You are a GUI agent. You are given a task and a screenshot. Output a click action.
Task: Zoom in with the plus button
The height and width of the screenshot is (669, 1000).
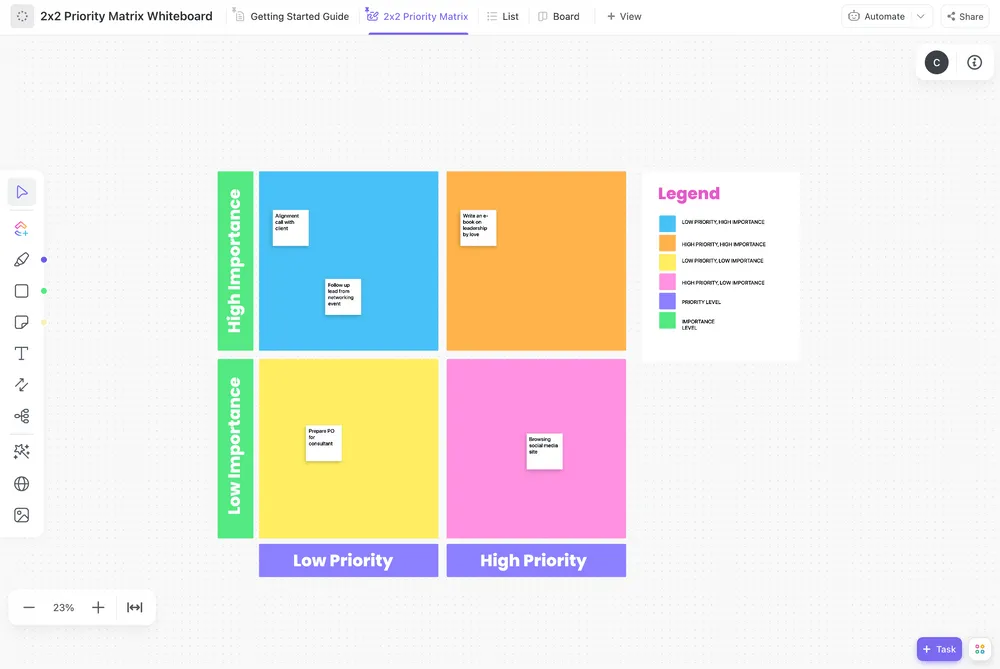(98, 607)
